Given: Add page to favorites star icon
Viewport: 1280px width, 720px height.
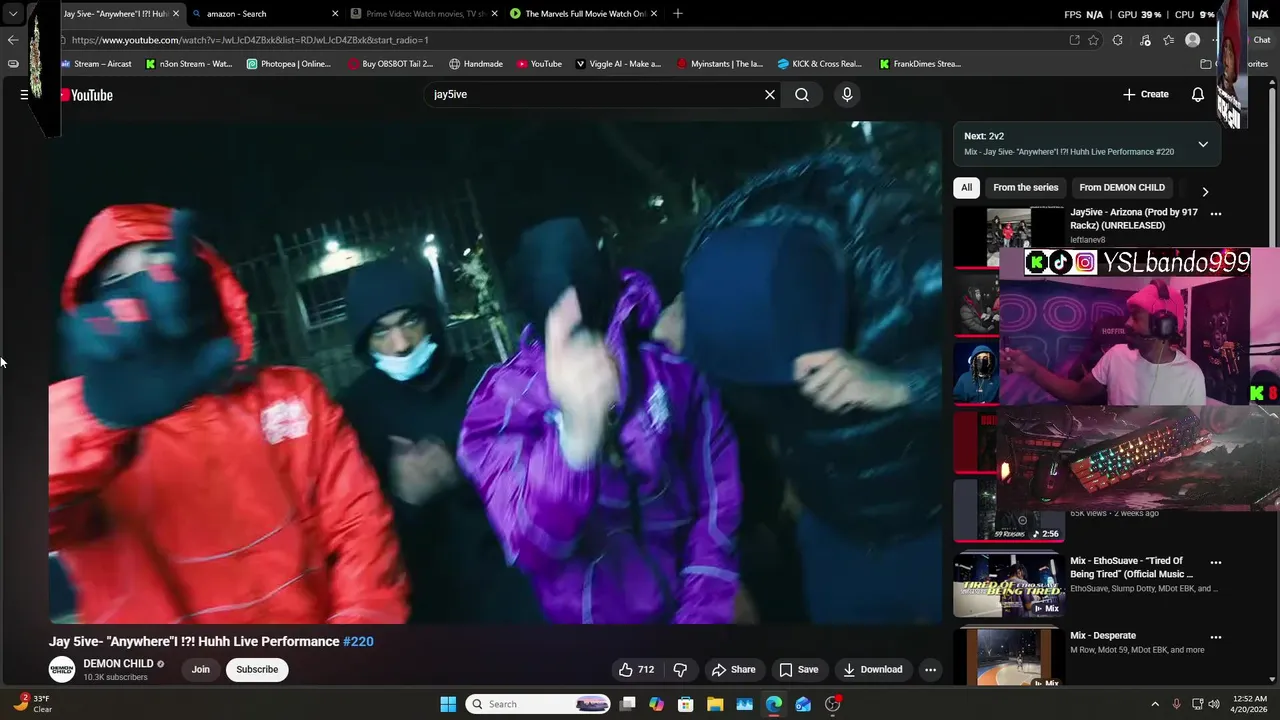Looking at the screenshot, I should (x=1094, y=40).
